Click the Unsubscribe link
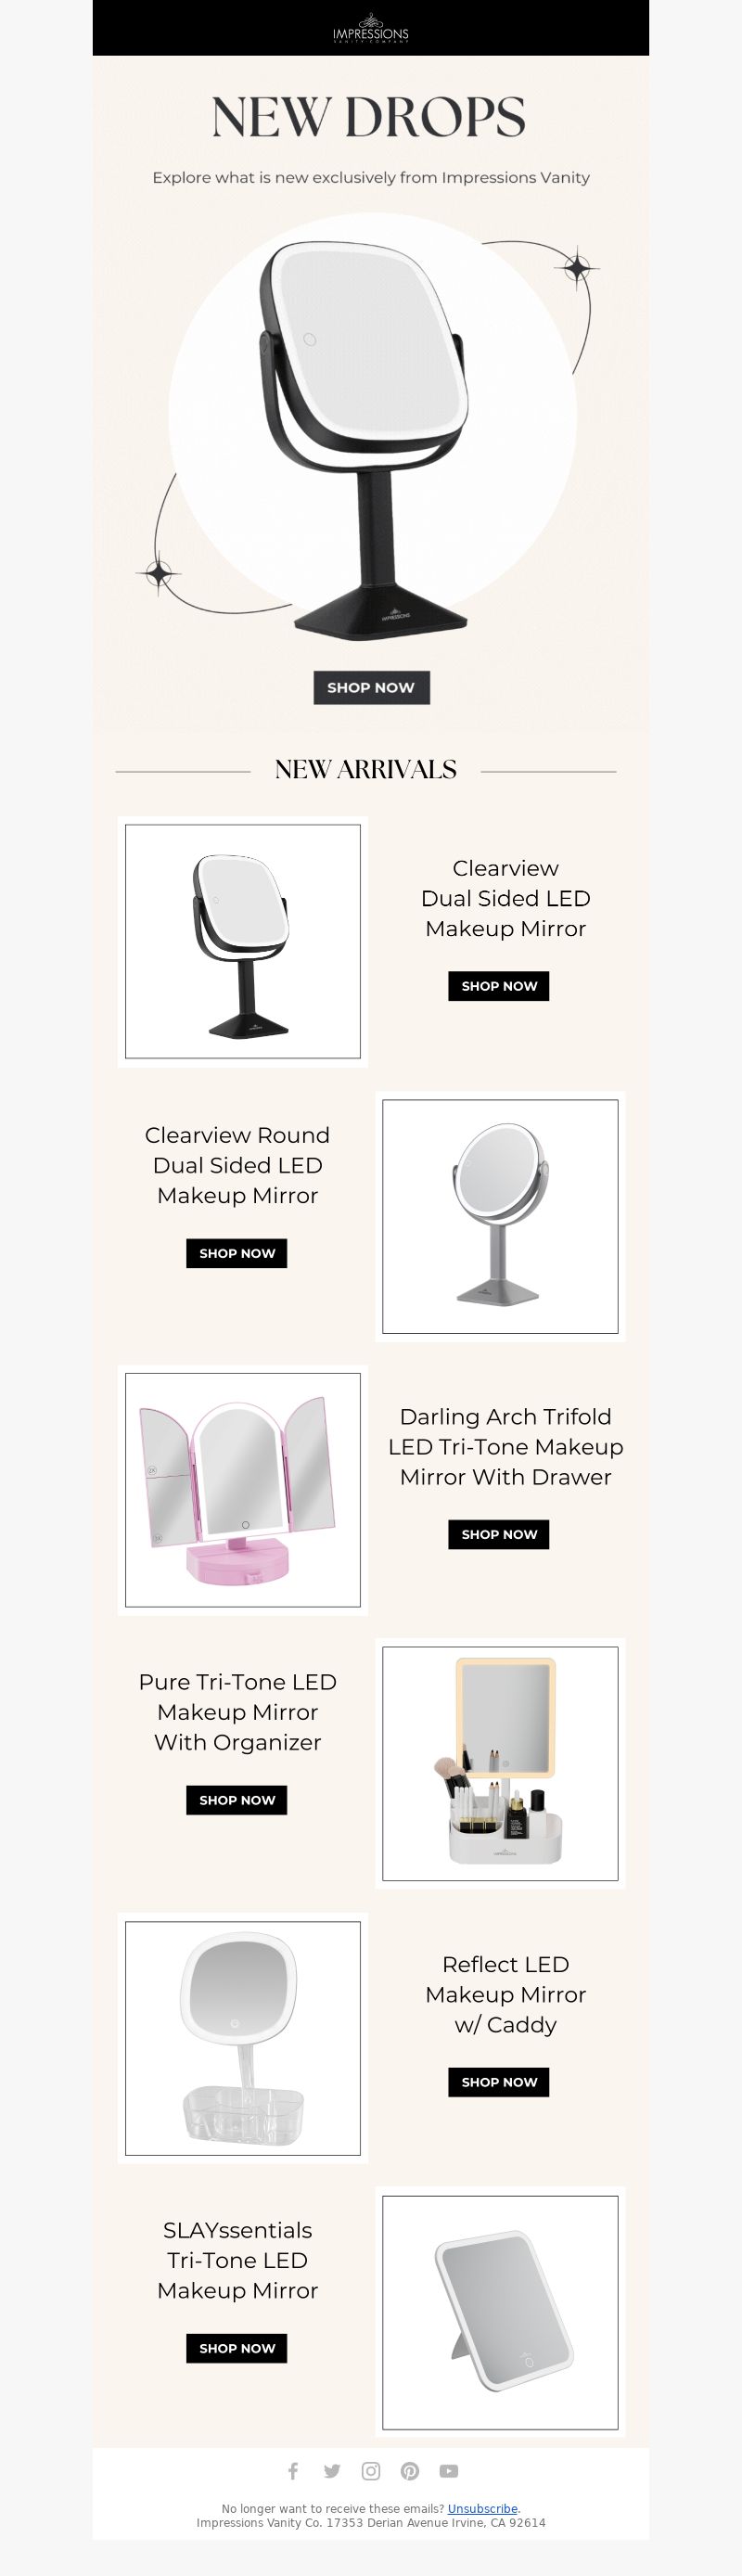 483,2508
